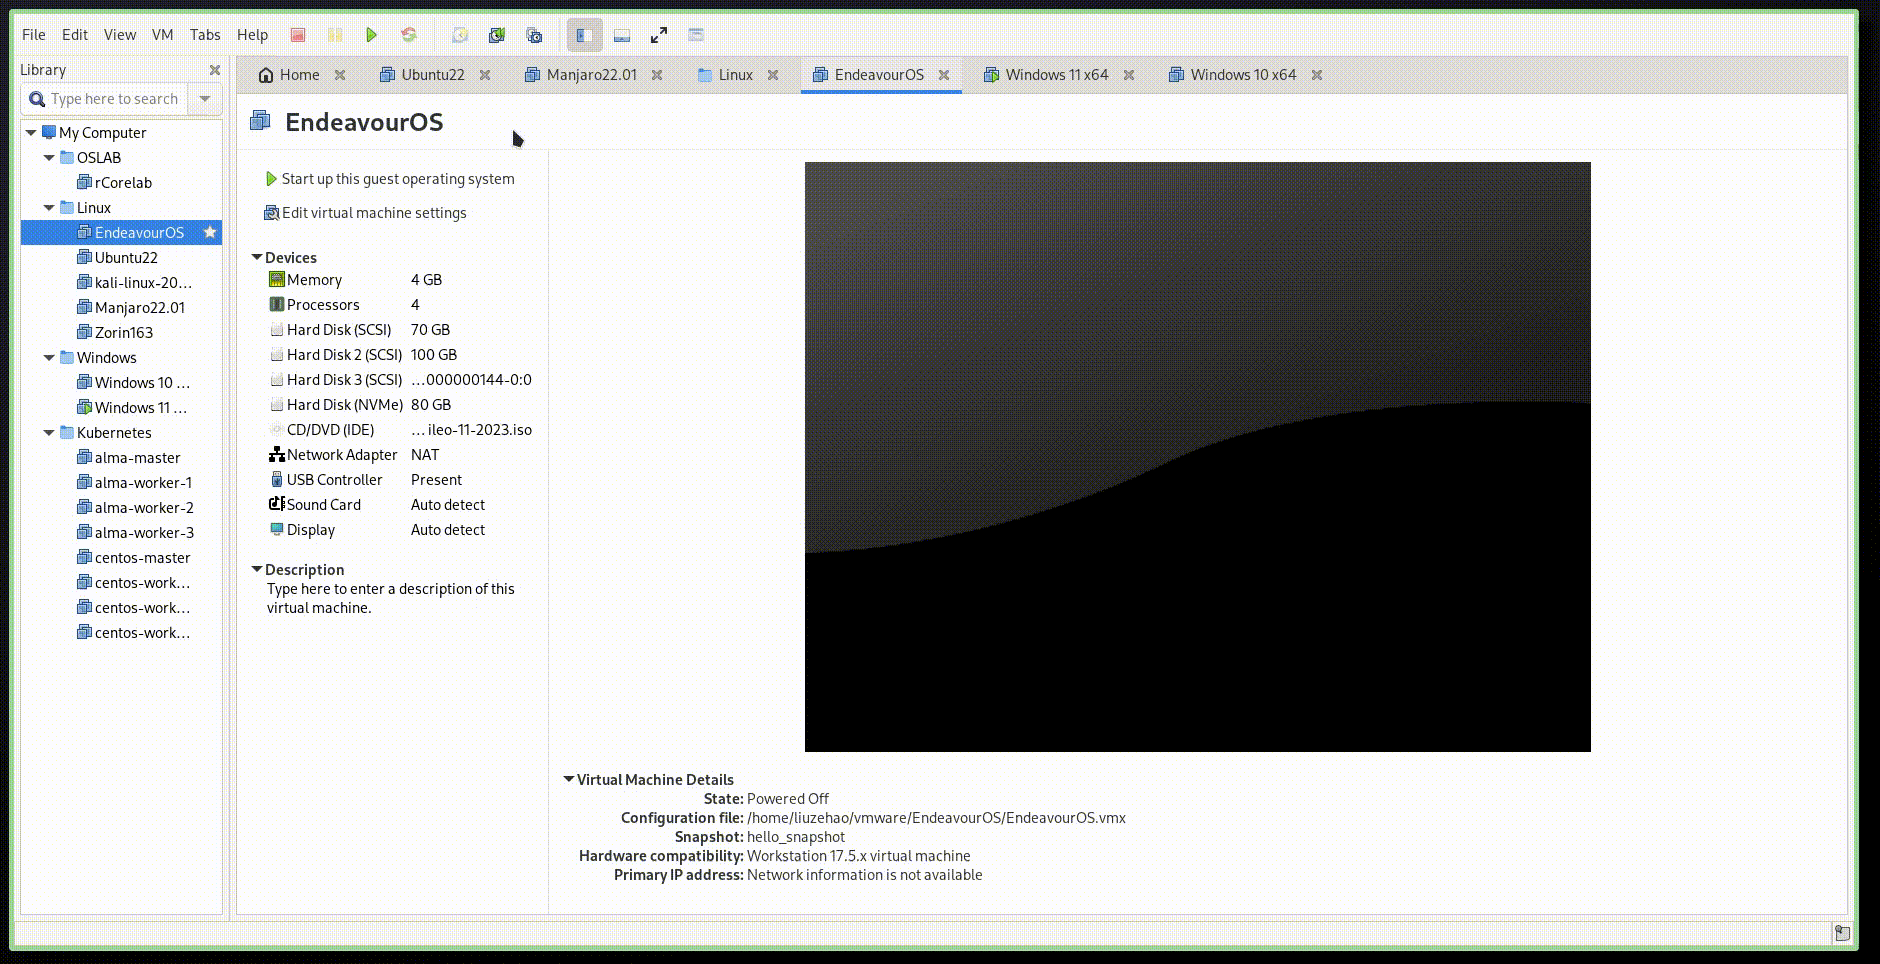Toggle the library sidebar view icon
This screenshot has width=1880, height=964.
585,35
